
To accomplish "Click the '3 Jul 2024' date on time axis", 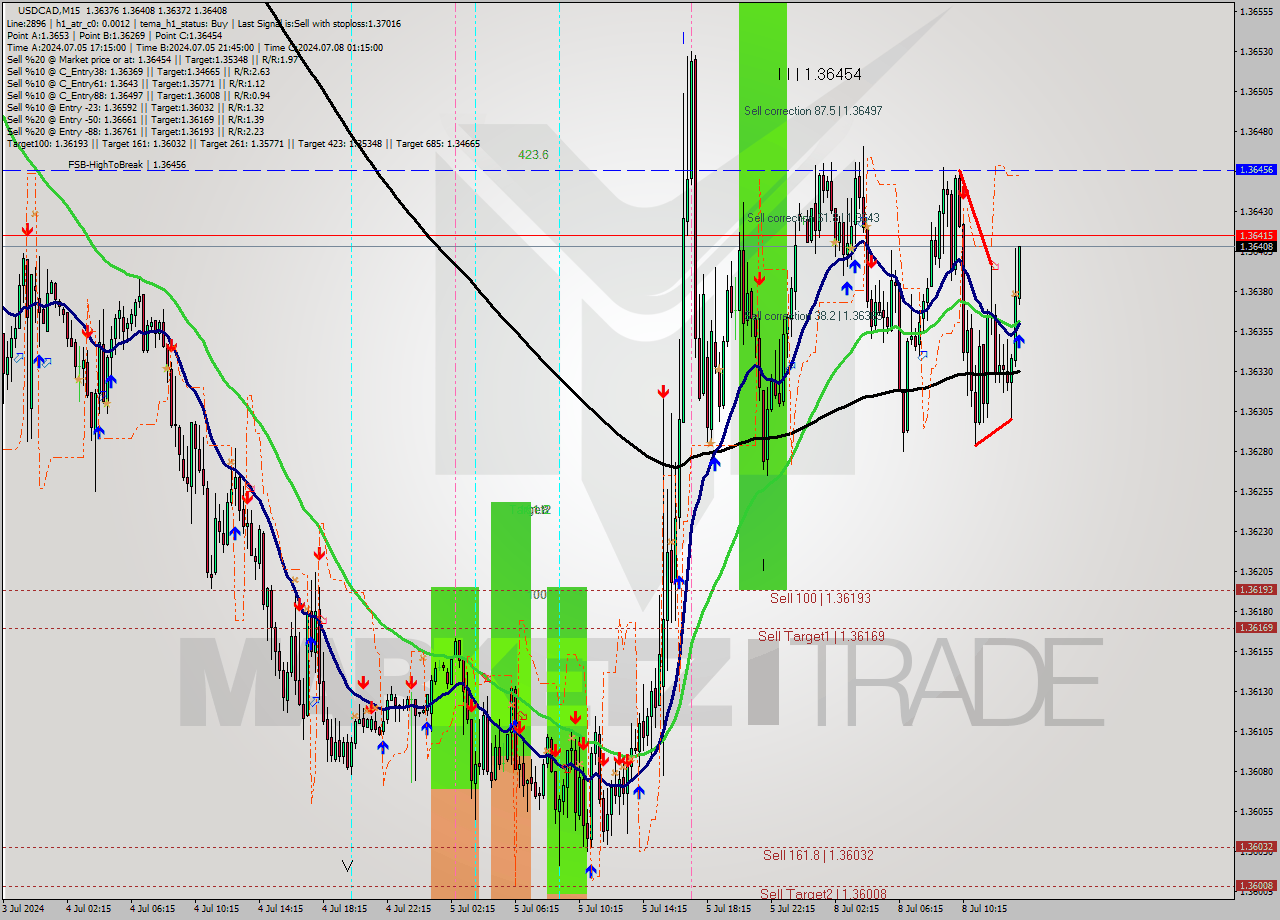I will [x=24, y=909].
